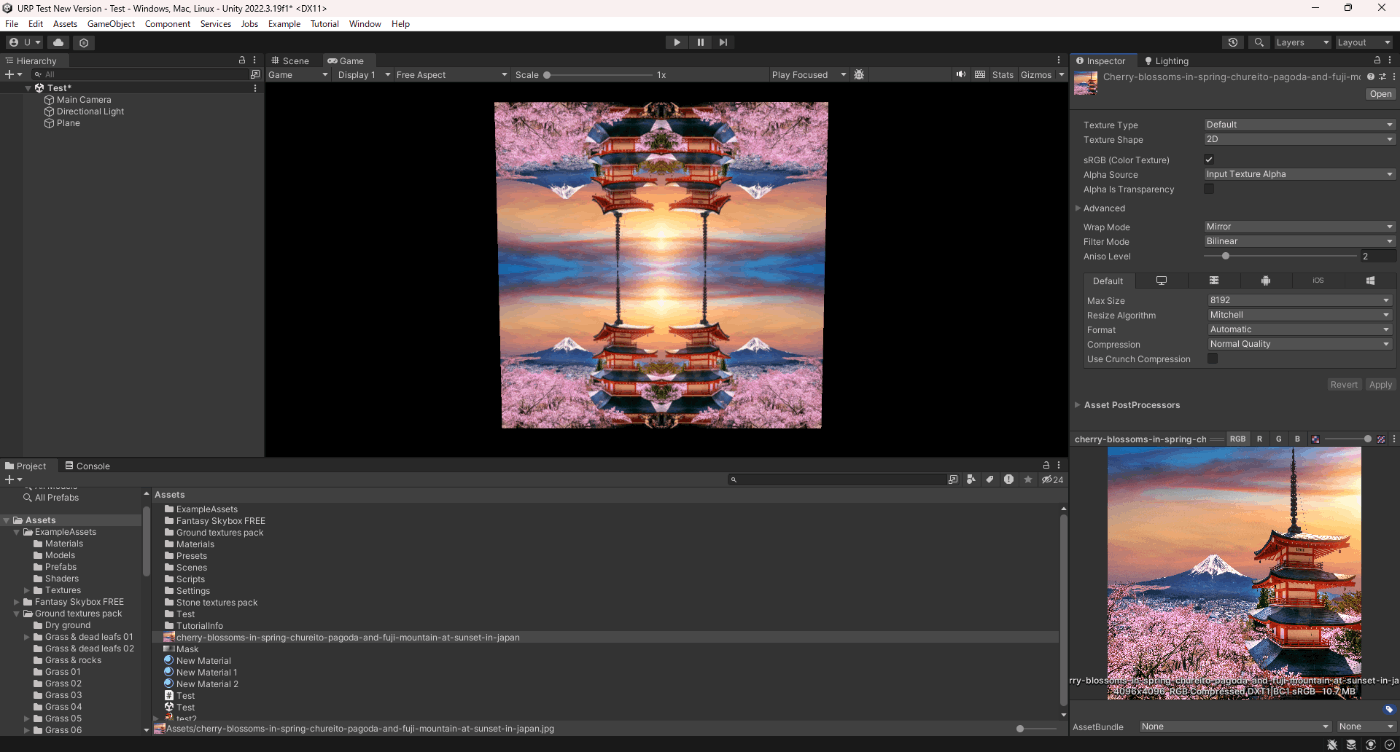Toggle the Favorites star icon in Project
This screenshot has width=1400, height=752.
click(1027, 480)
